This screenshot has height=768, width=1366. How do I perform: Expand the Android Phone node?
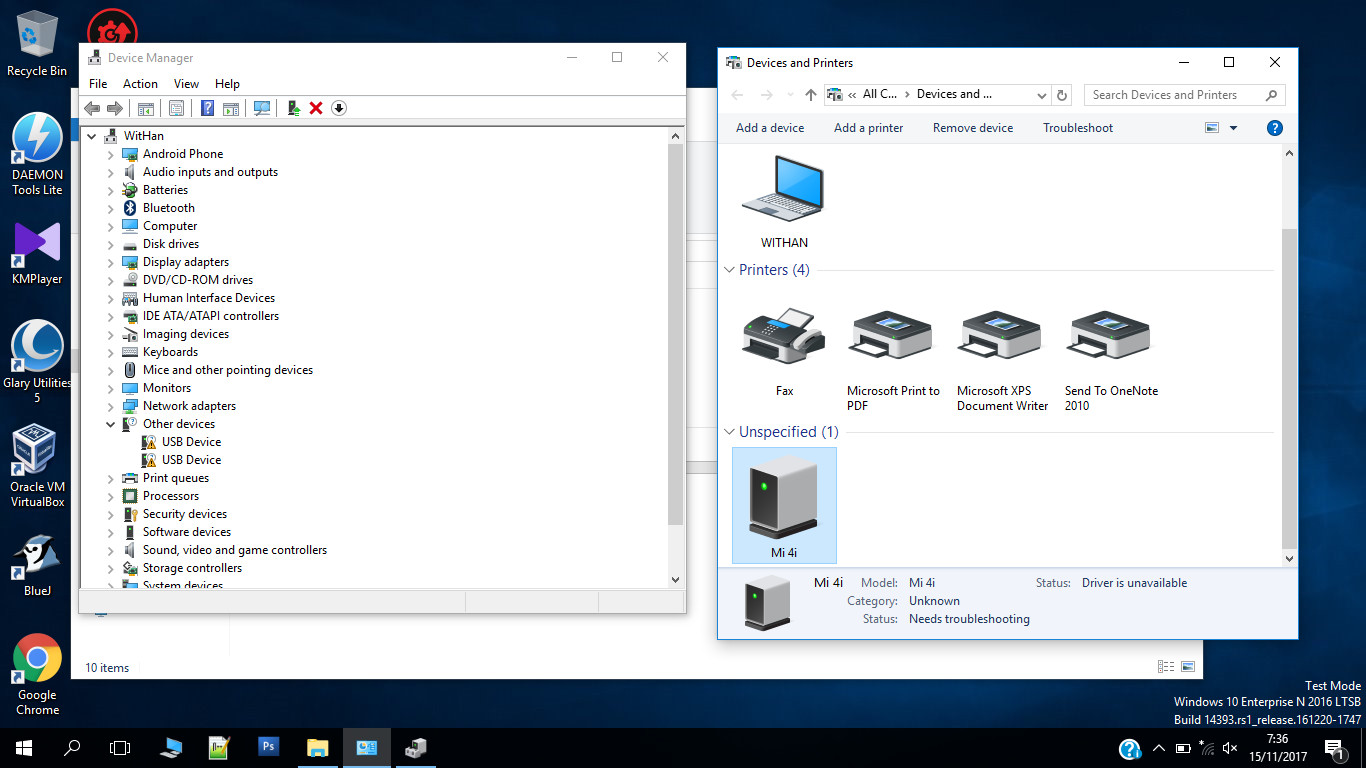click(x=111, y=154)
